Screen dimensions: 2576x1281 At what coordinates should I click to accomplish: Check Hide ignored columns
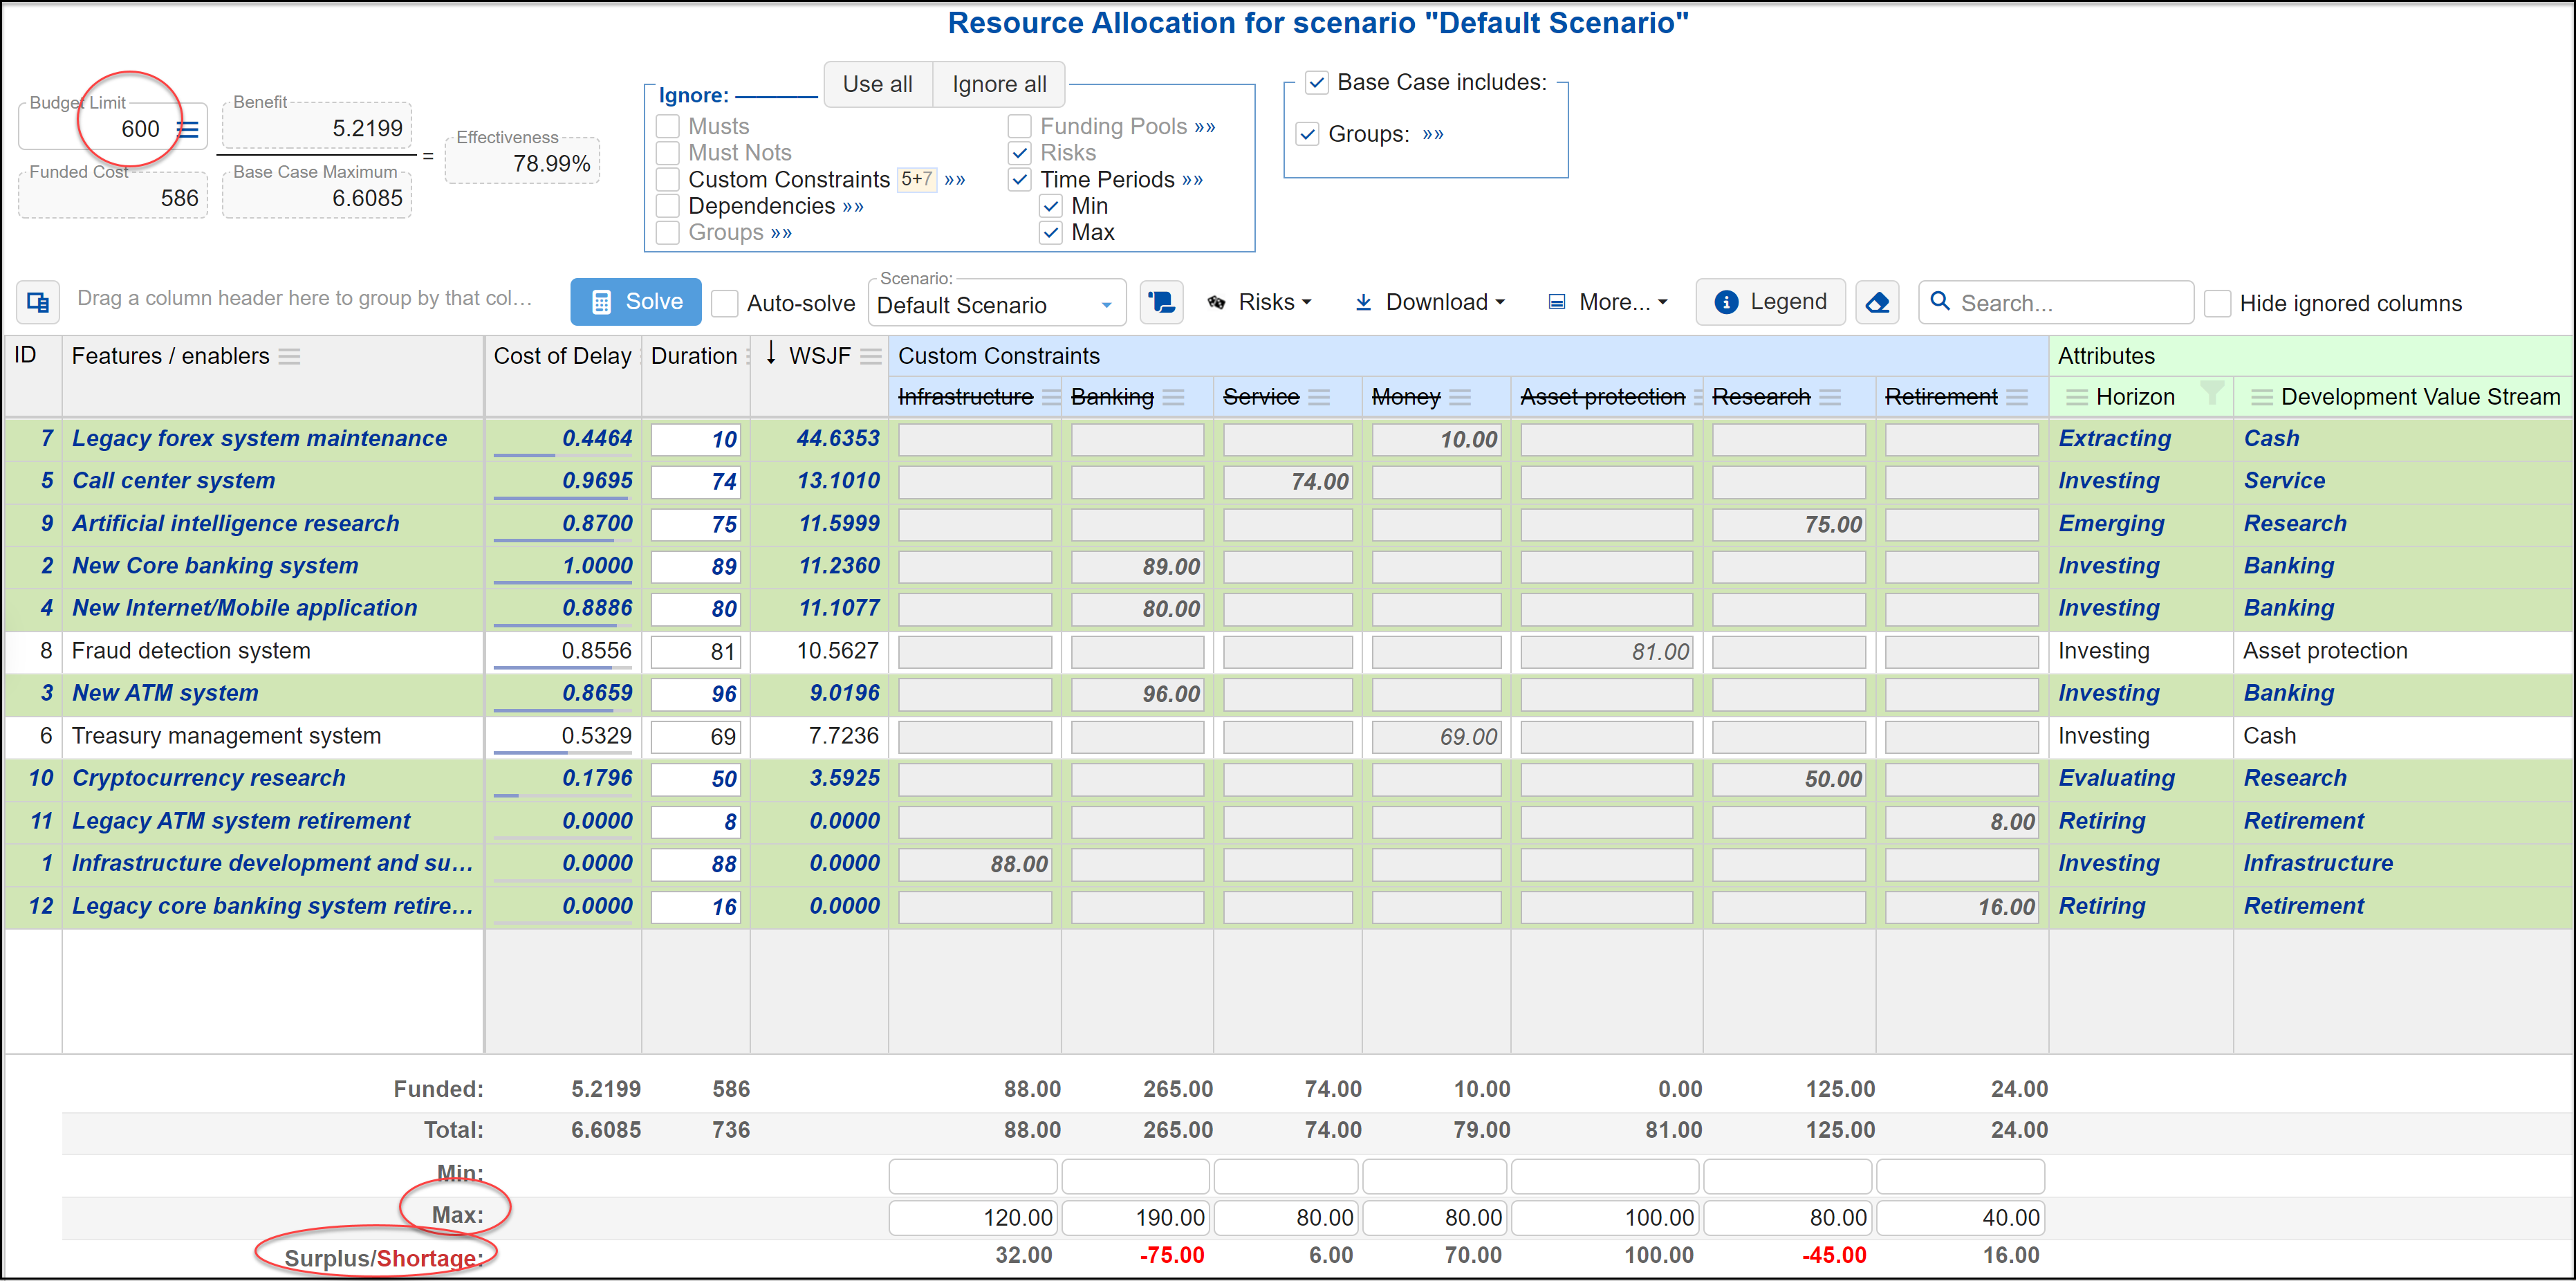point(2218,303)
